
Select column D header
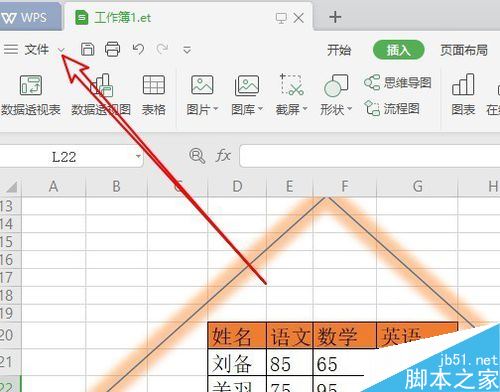pos(237,187)
